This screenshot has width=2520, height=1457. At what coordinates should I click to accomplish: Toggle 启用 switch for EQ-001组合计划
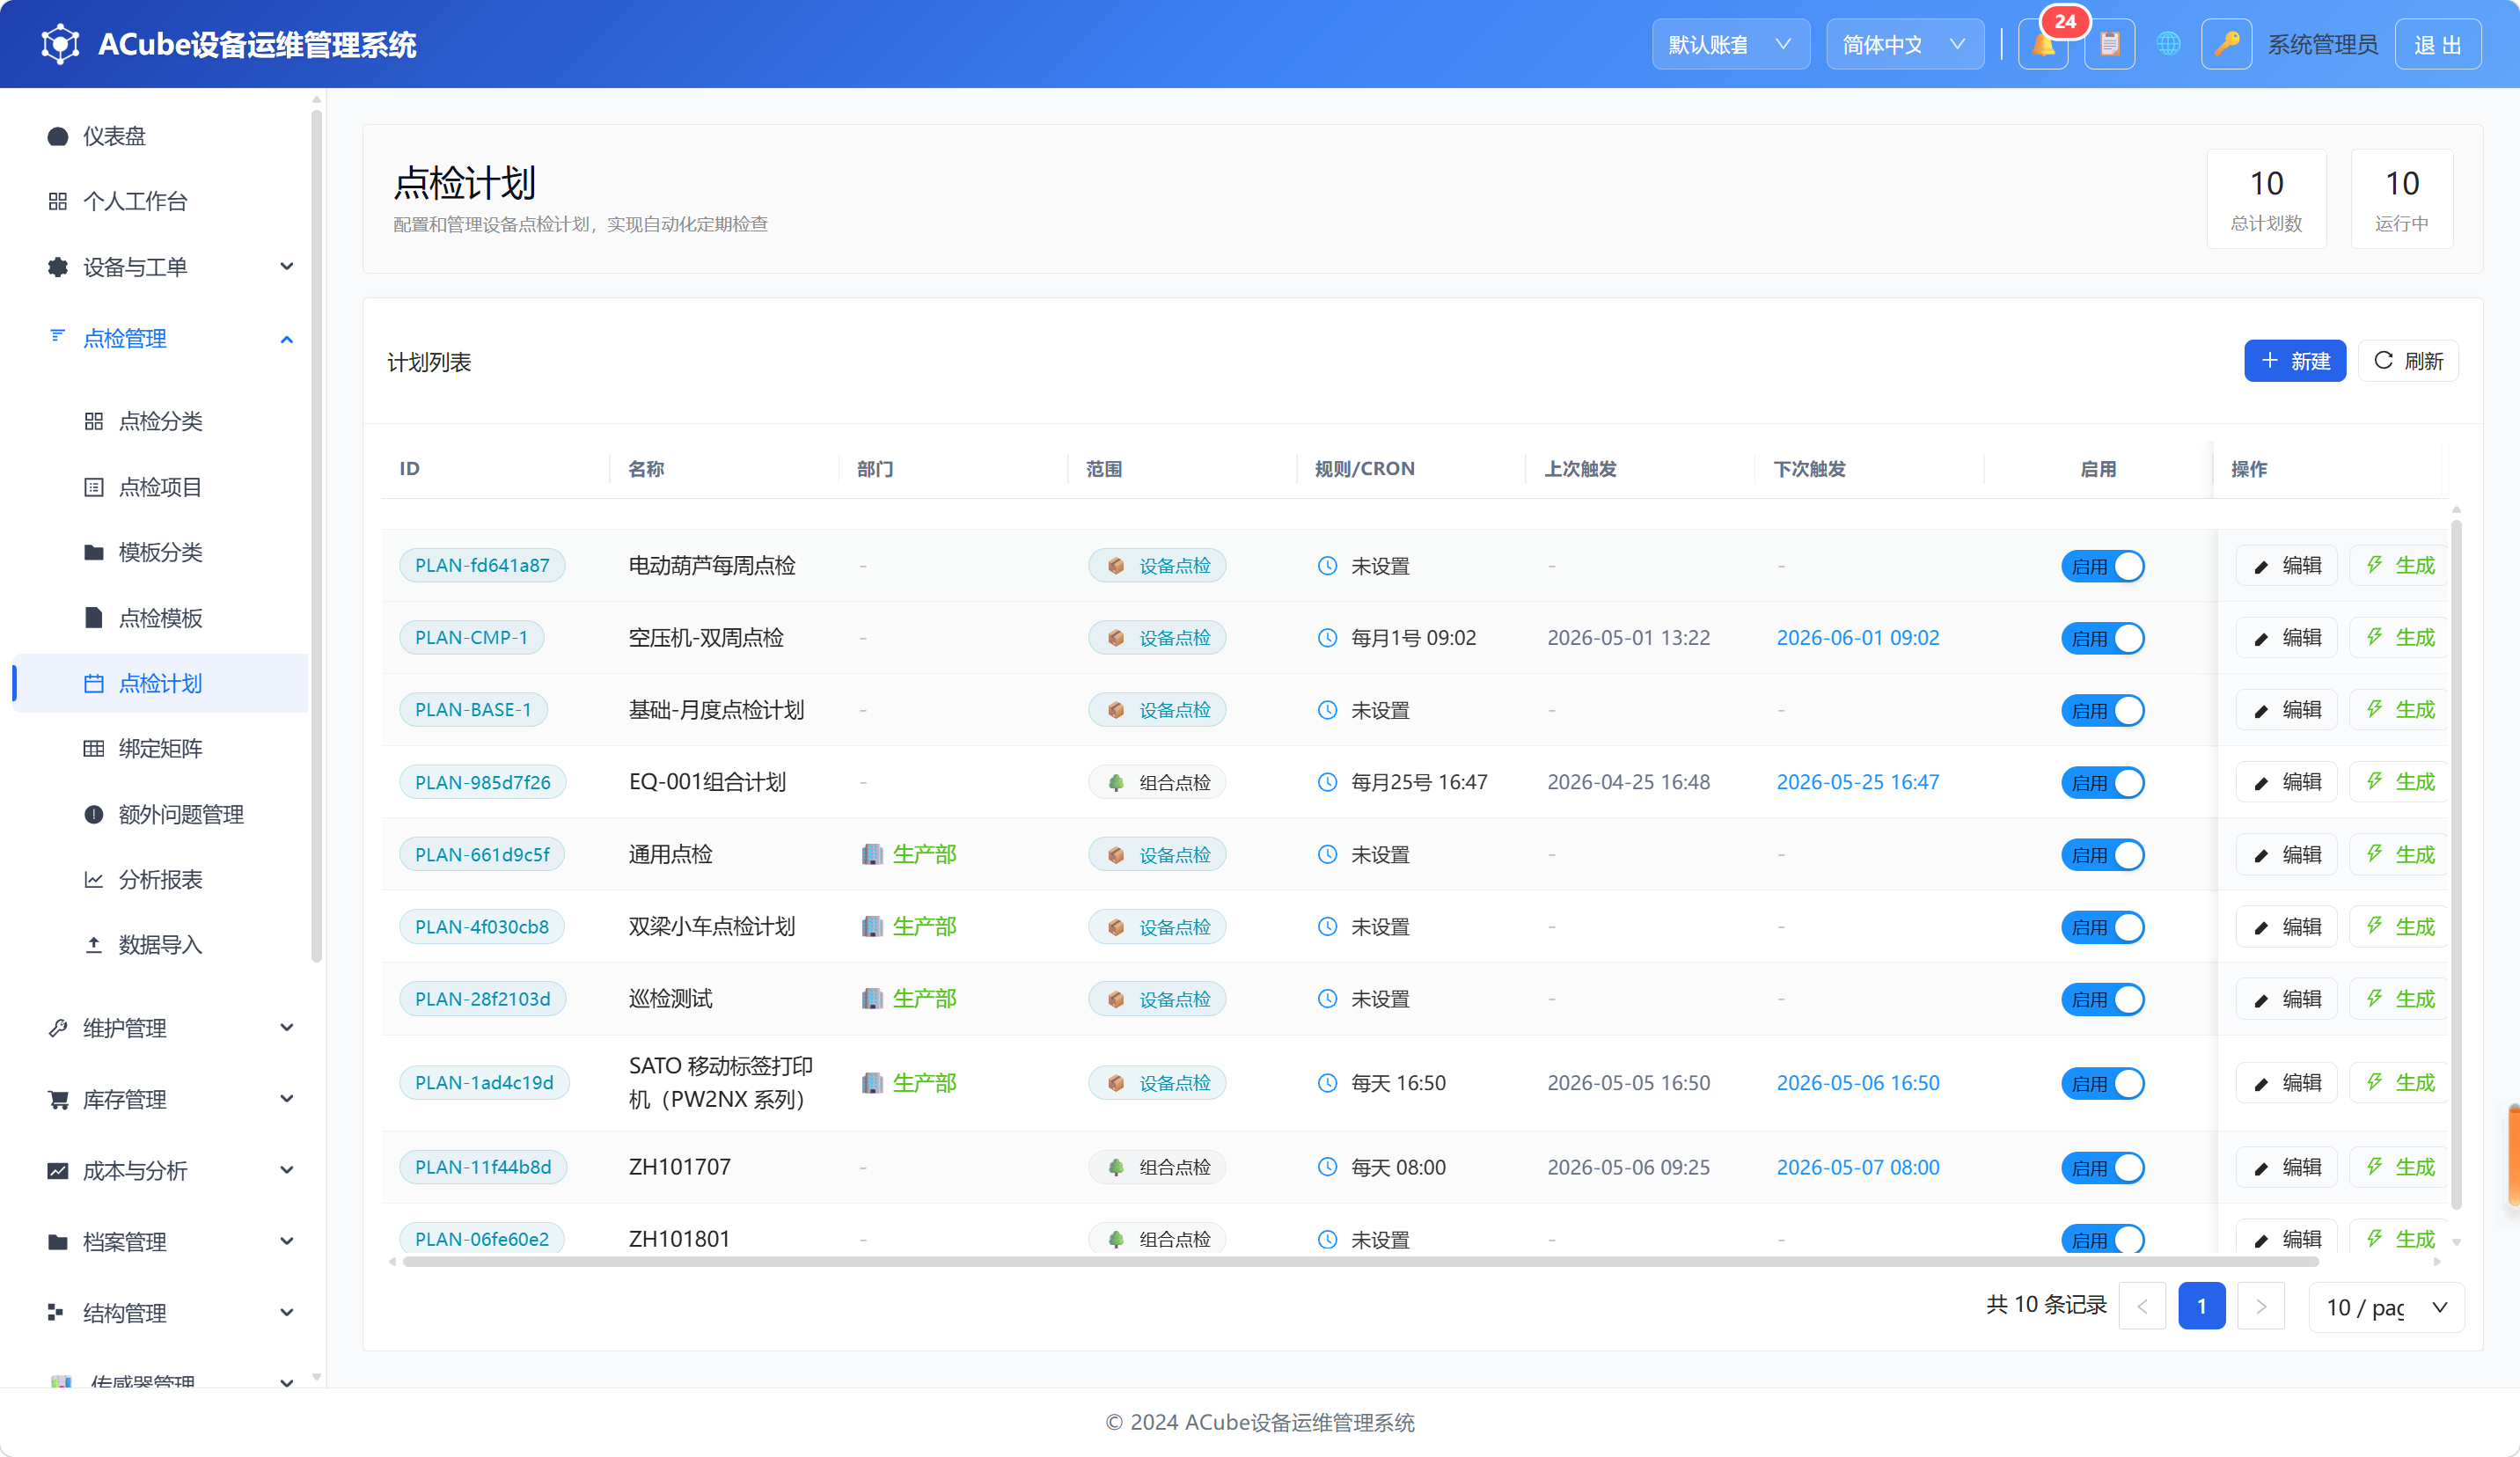[x=2102, y=782]
